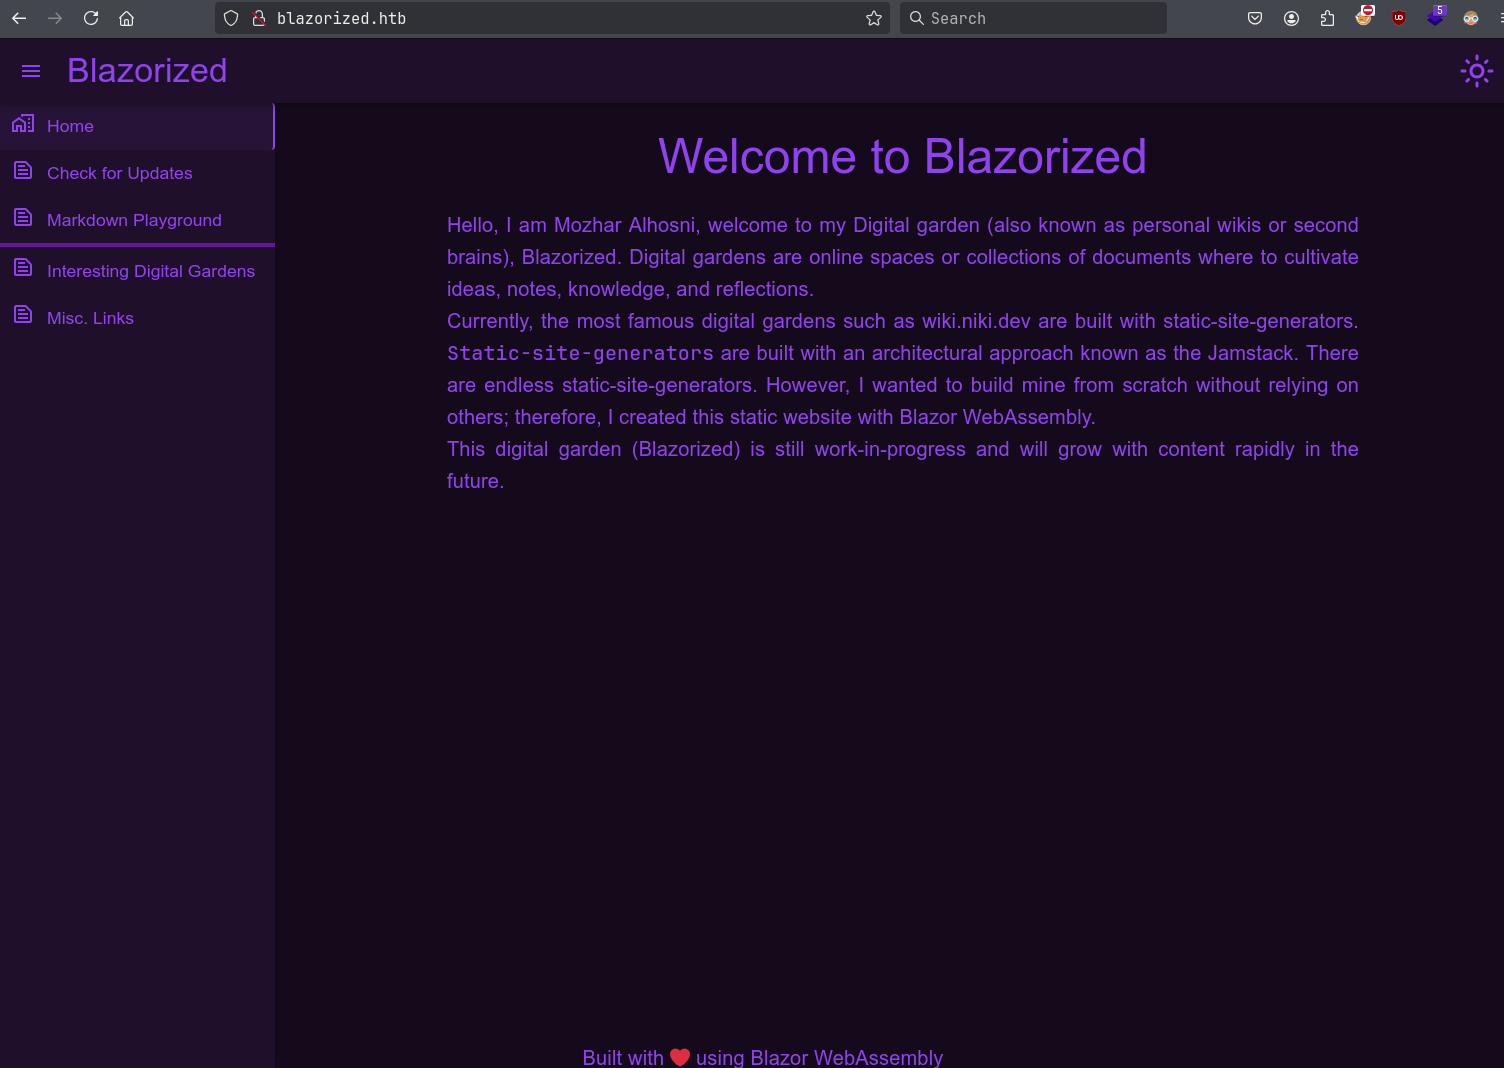Image resolution: width=1504 pixels, height=1068 pixels.
Task: Toggle the hamburger navigation menu
Action: point(31,71)
